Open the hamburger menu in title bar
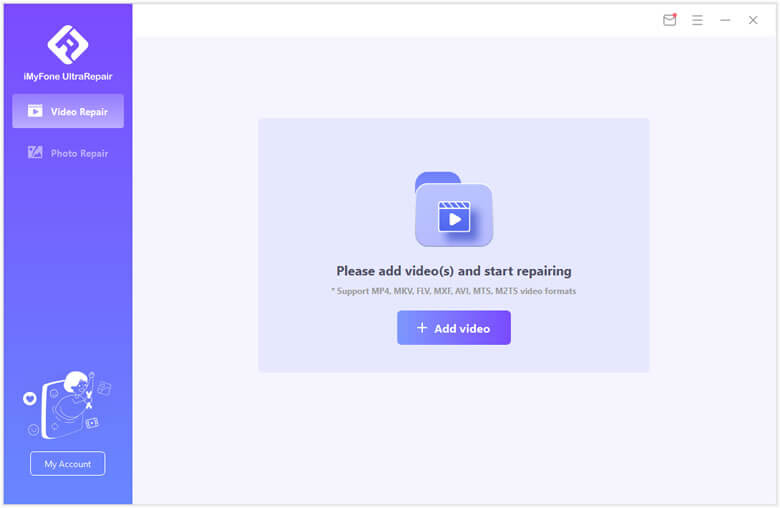This screenshot has width=780, height=508. pos(698,20)
